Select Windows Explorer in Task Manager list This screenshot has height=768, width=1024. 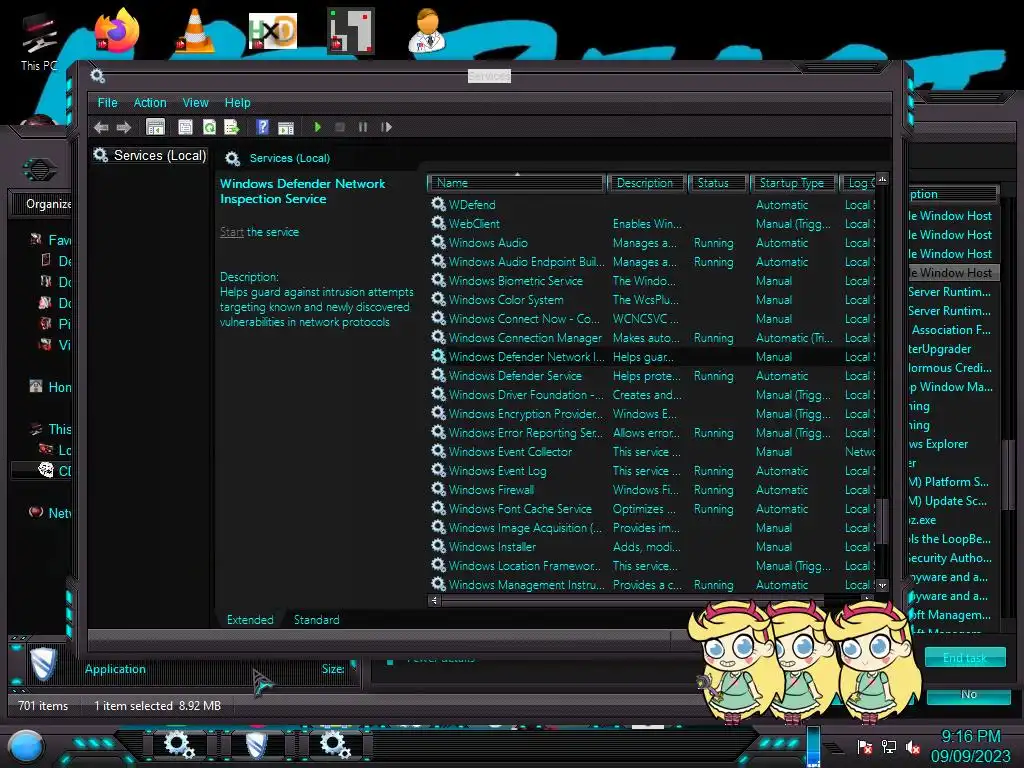952,444
